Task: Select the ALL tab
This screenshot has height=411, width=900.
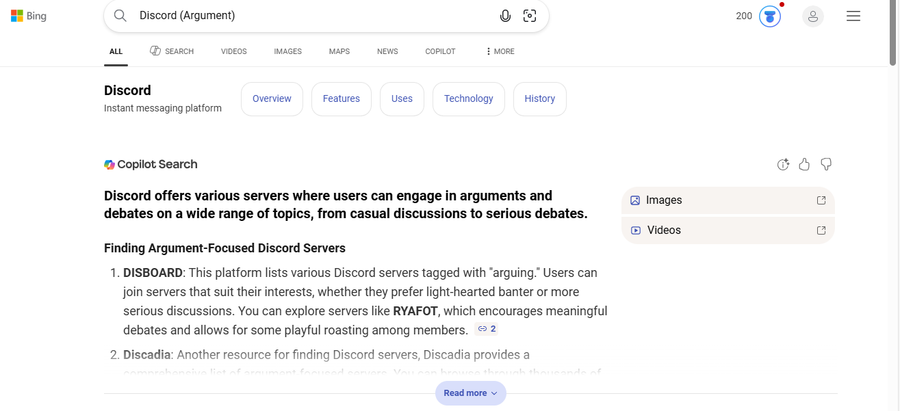Action: click(x=116, y=51)
